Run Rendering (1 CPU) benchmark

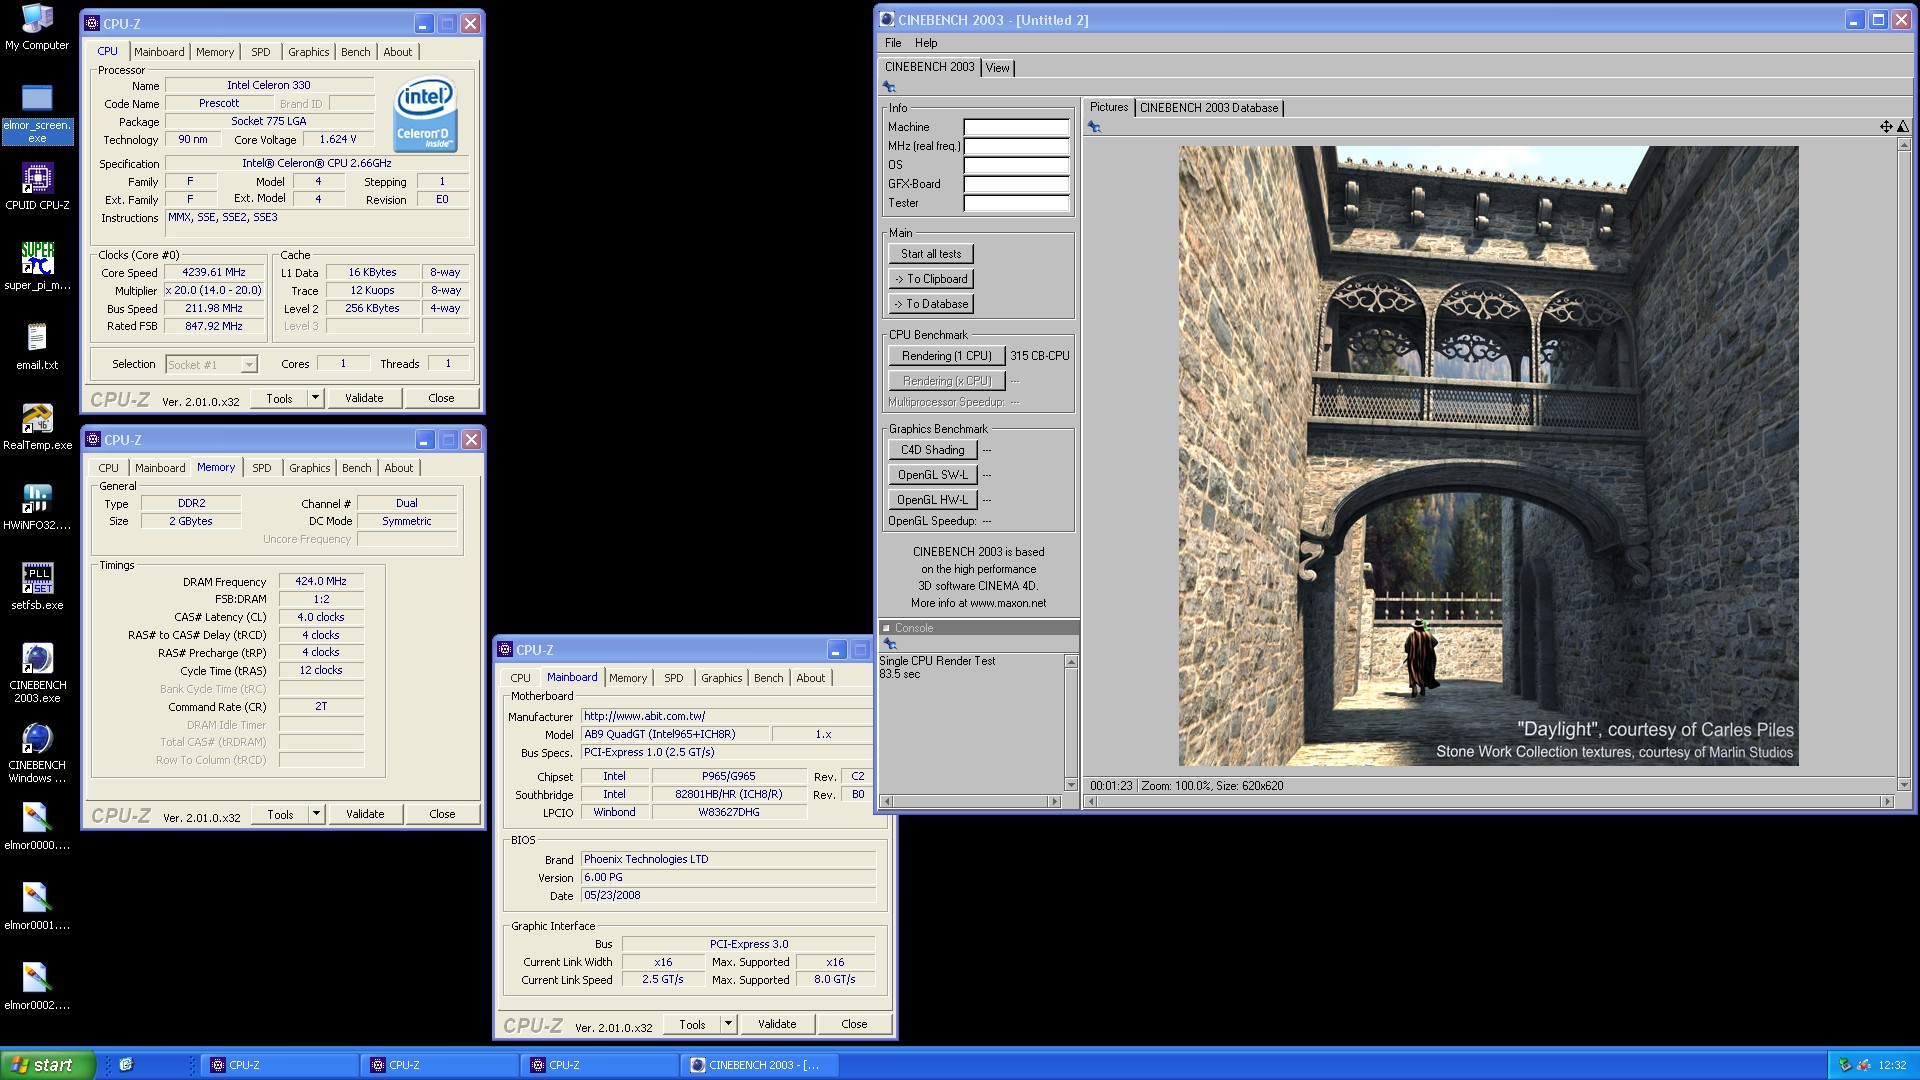click(946, 356)
